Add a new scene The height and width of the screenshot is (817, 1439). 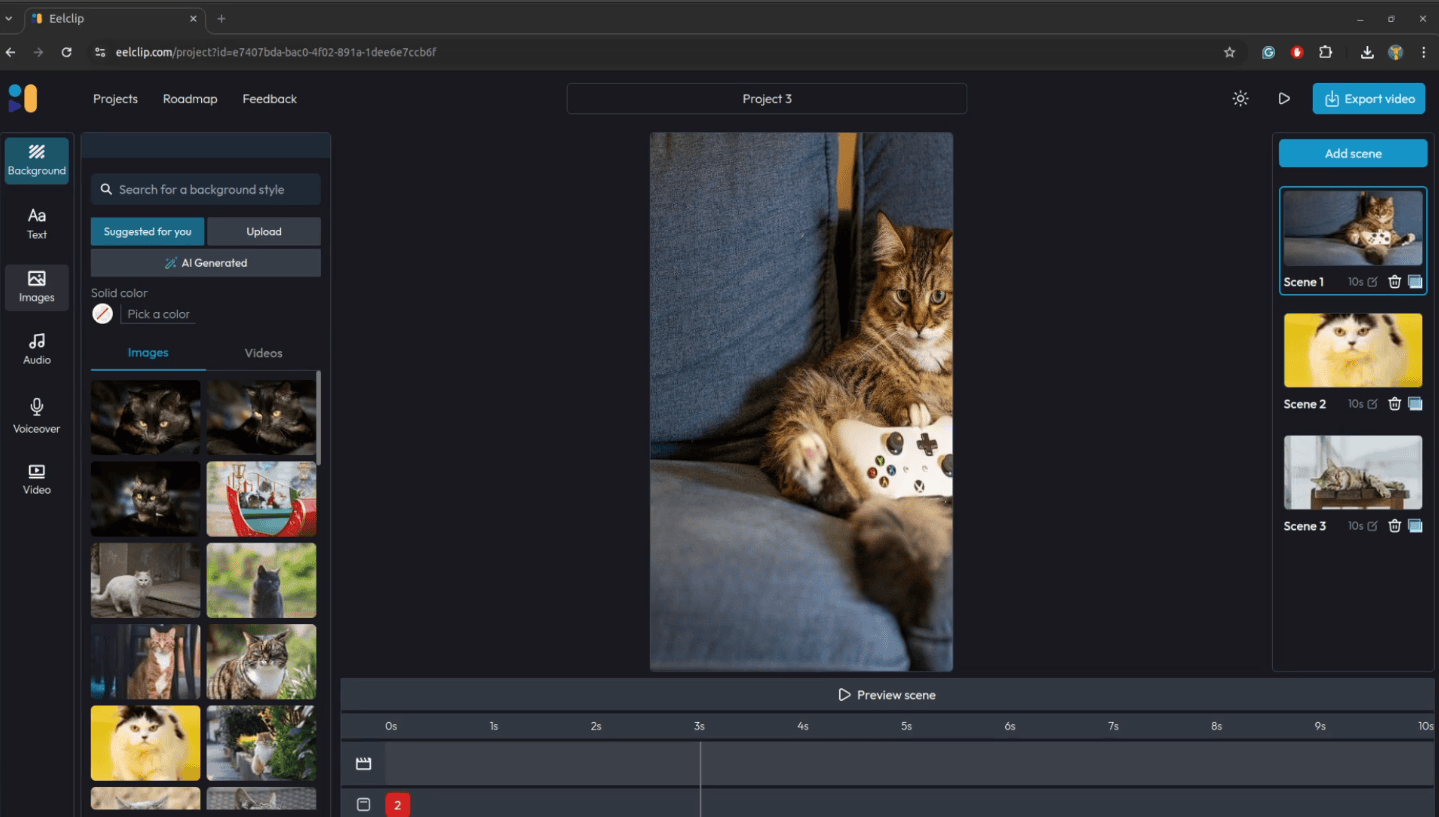(x=1352, y=153)
